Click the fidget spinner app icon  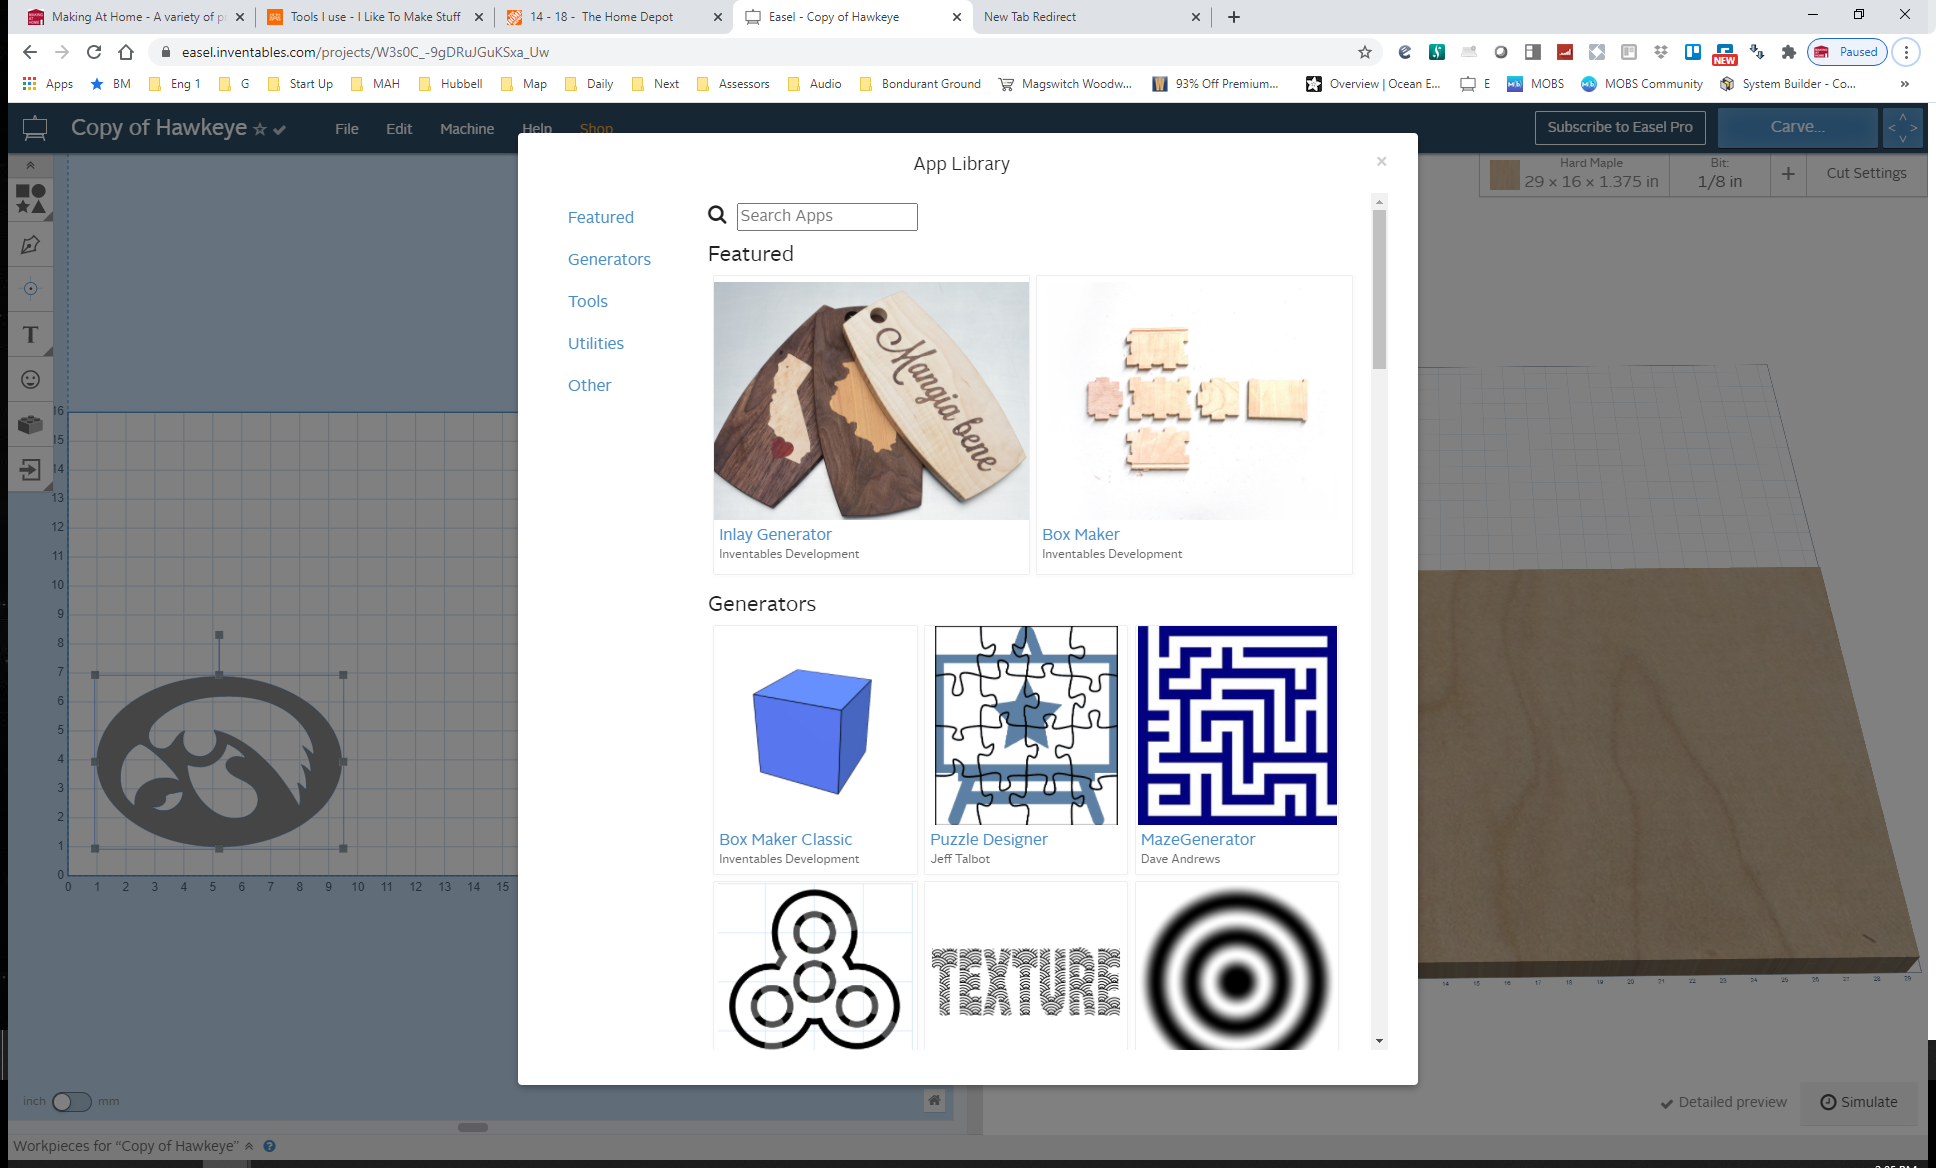point(815,968)
